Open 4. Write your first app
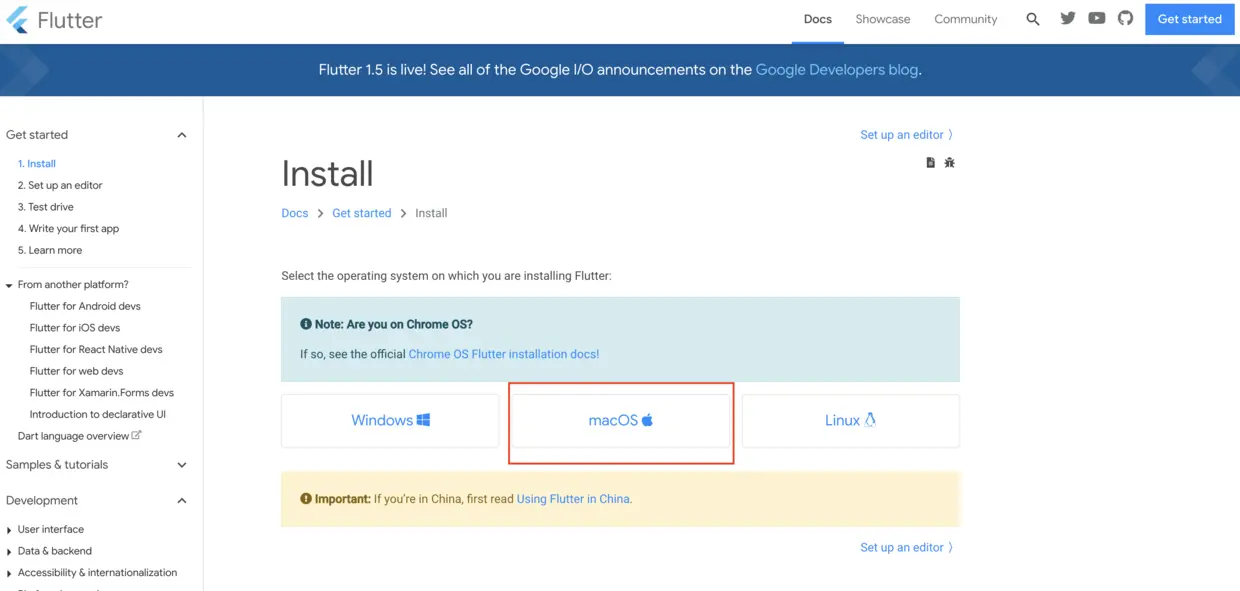 pyautogui.click(x=68, y=229)
